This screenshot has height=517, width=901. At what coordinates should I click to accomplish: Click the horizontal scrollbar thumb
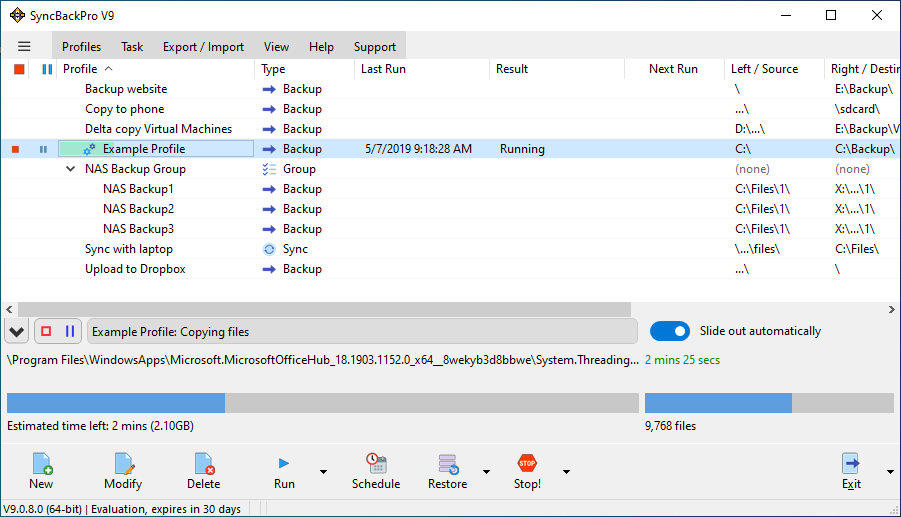point(325,309)
